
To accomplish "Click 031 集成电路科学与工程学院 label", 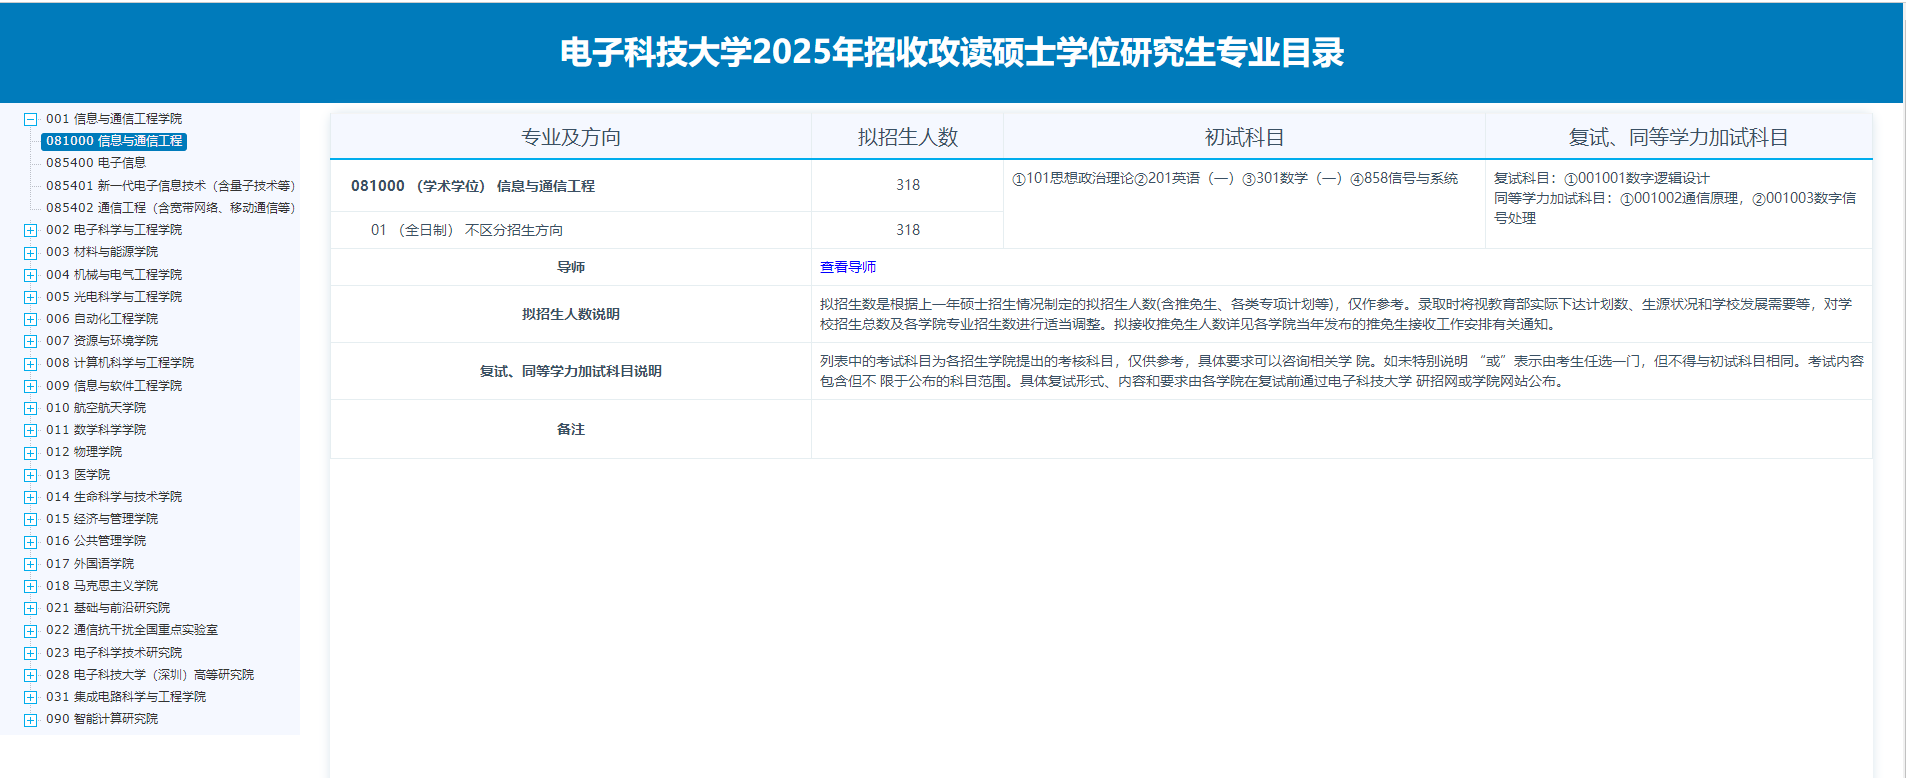I will [x=126, y=697].
